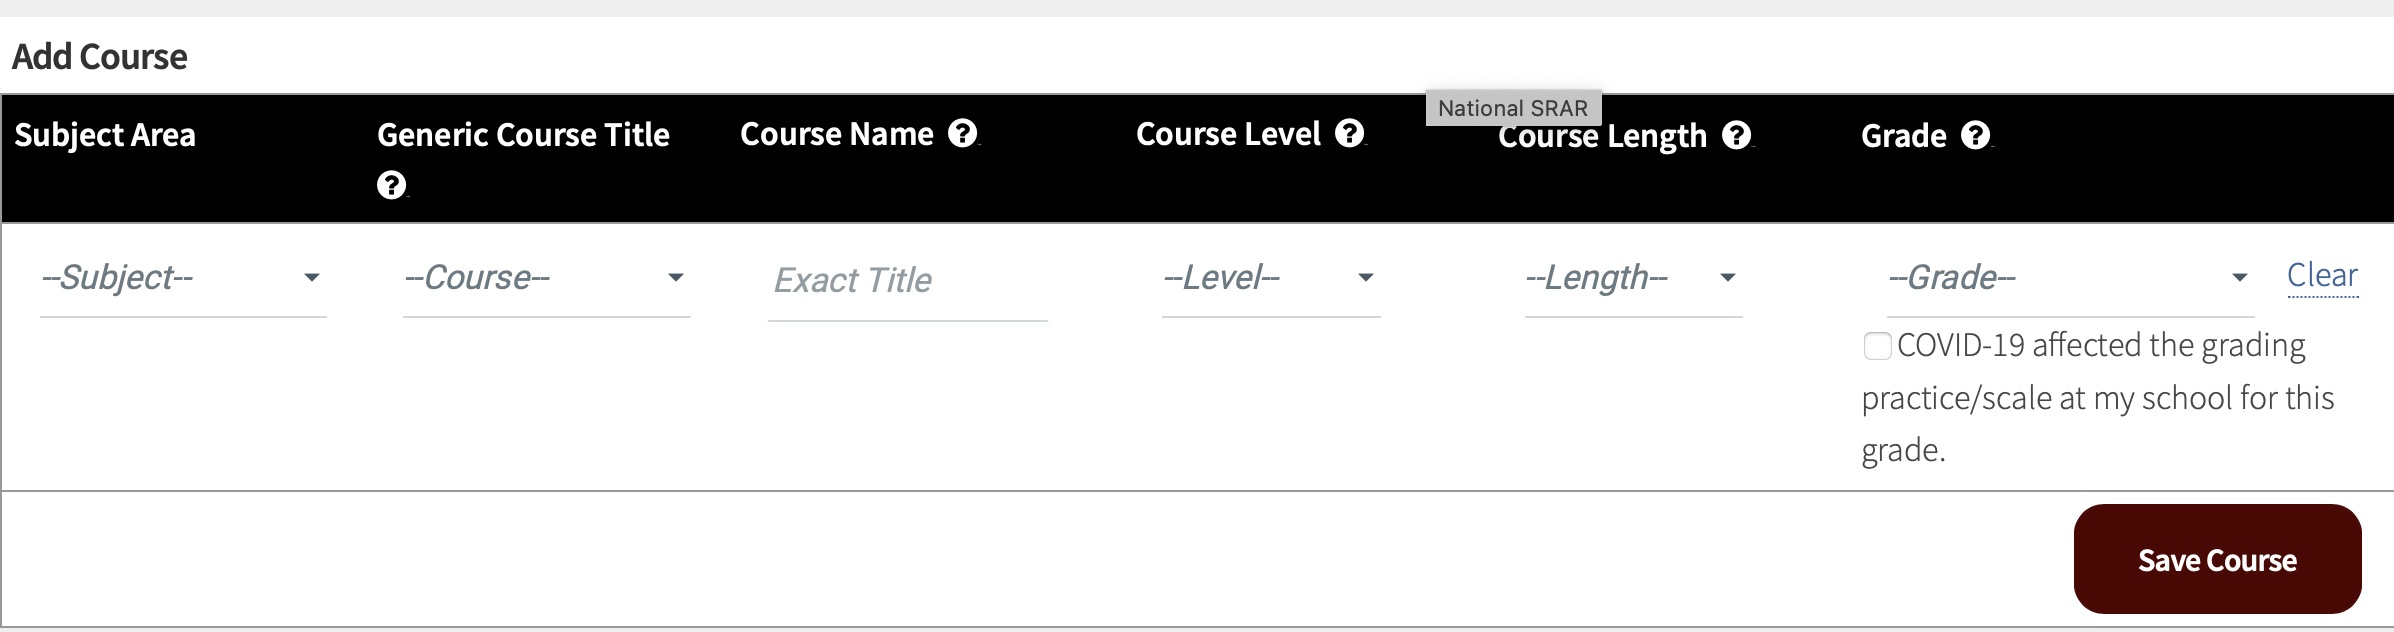This screenshot has height=632, width=2394.
Task: Expand the --Subject-- dropdown
Action: pyautogui.click(x=183, y=278)
